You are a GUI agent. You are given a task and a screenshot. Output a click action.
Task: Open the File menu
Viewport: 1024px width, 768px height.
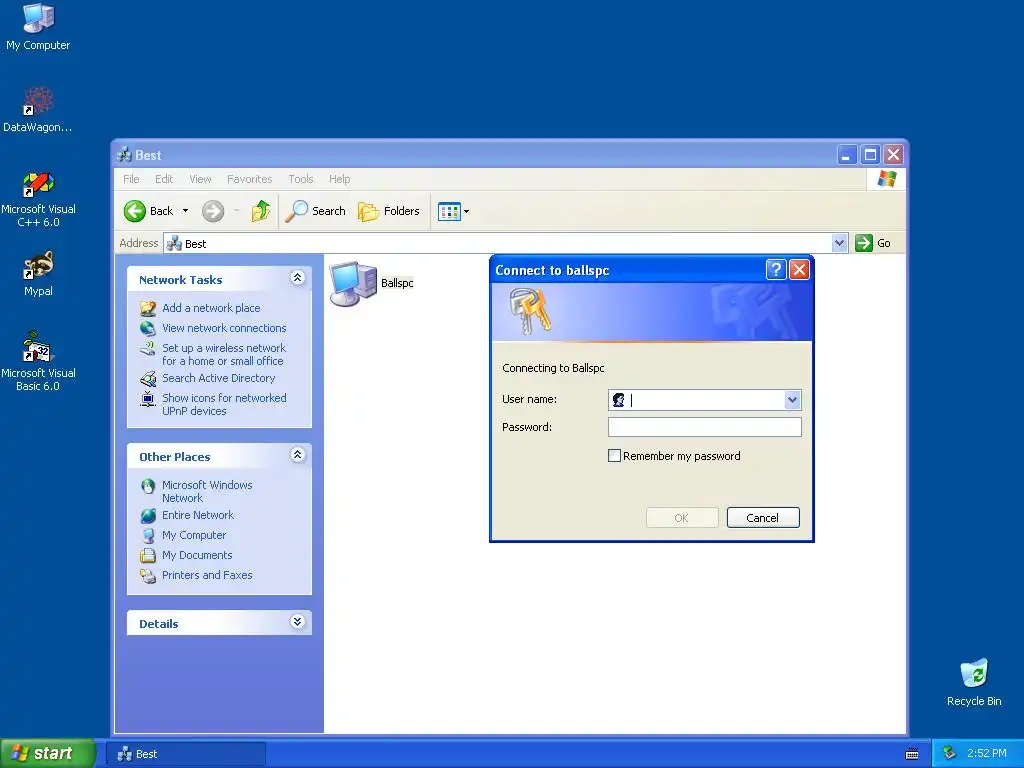pos(131,179)
